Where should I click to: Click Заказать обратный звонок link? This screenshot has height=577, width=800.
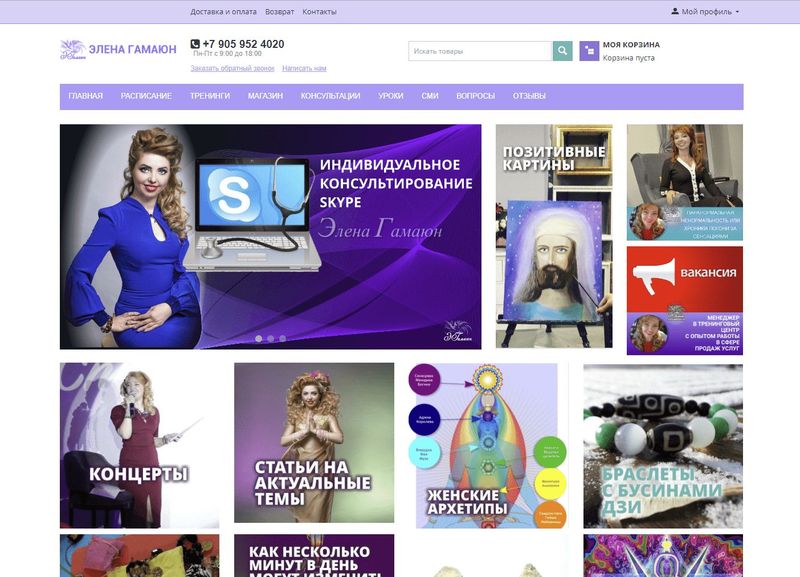(232, 68)
